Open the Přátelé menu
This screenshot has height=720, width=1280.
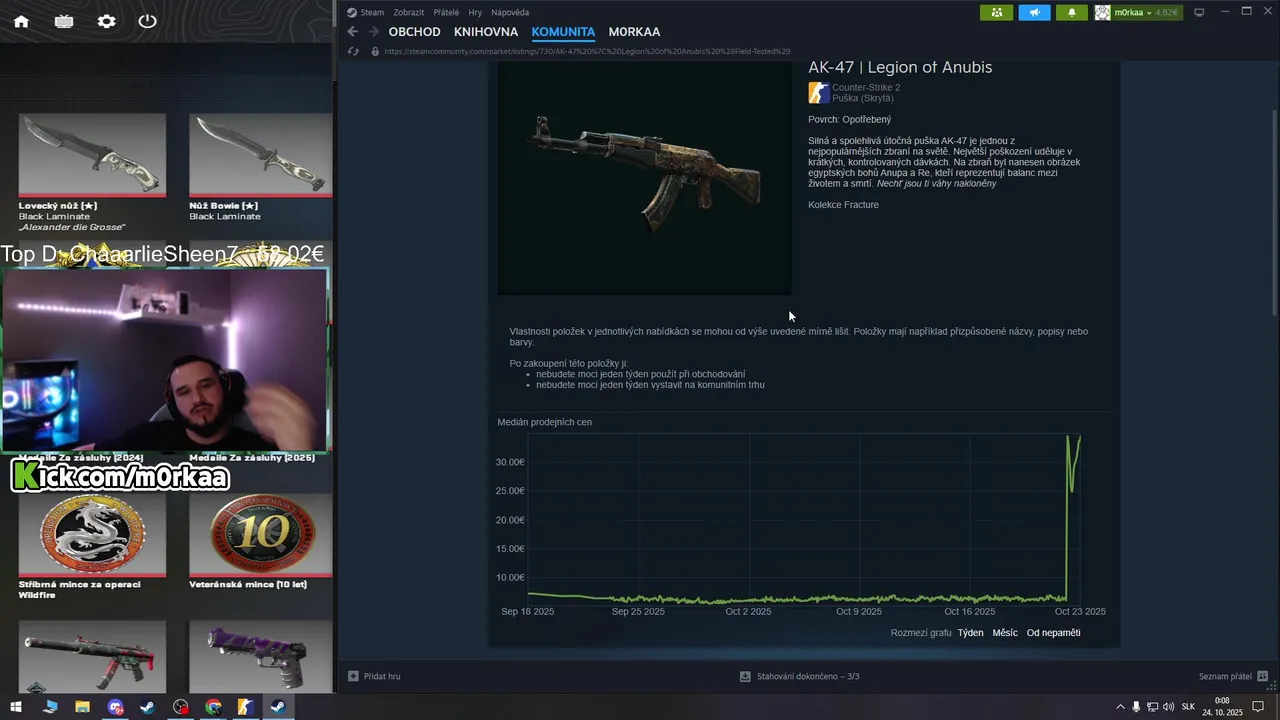click(446, 12)
